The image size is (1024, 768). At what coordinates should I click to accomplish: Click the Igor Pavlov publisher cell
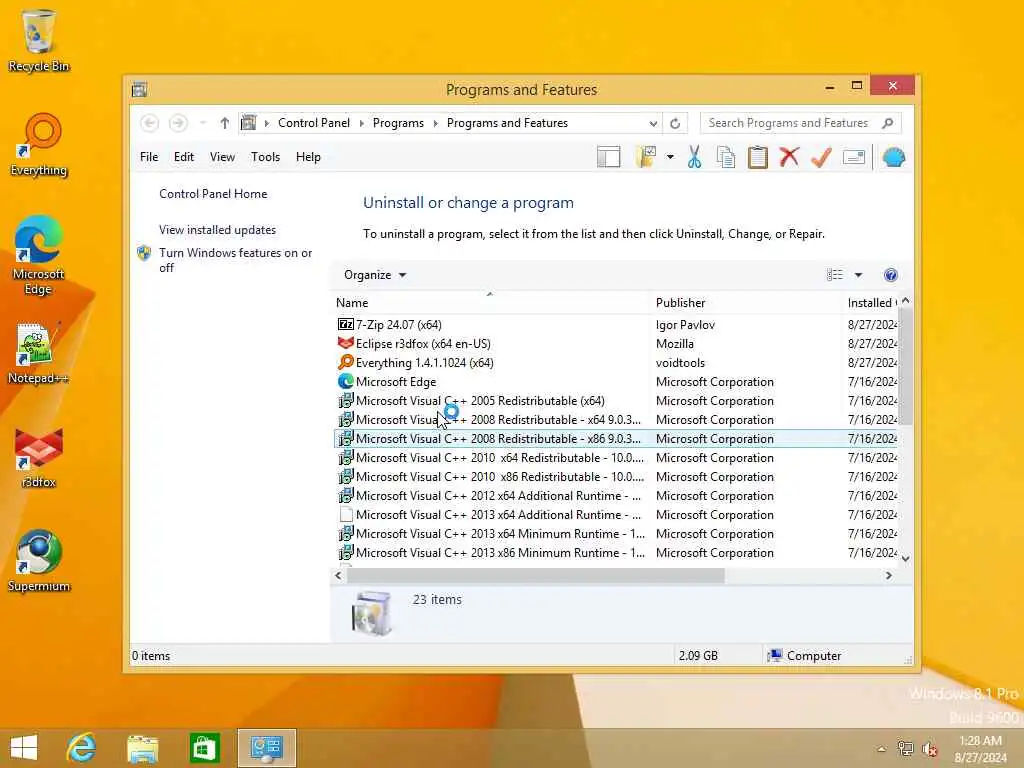coord(685,325)
